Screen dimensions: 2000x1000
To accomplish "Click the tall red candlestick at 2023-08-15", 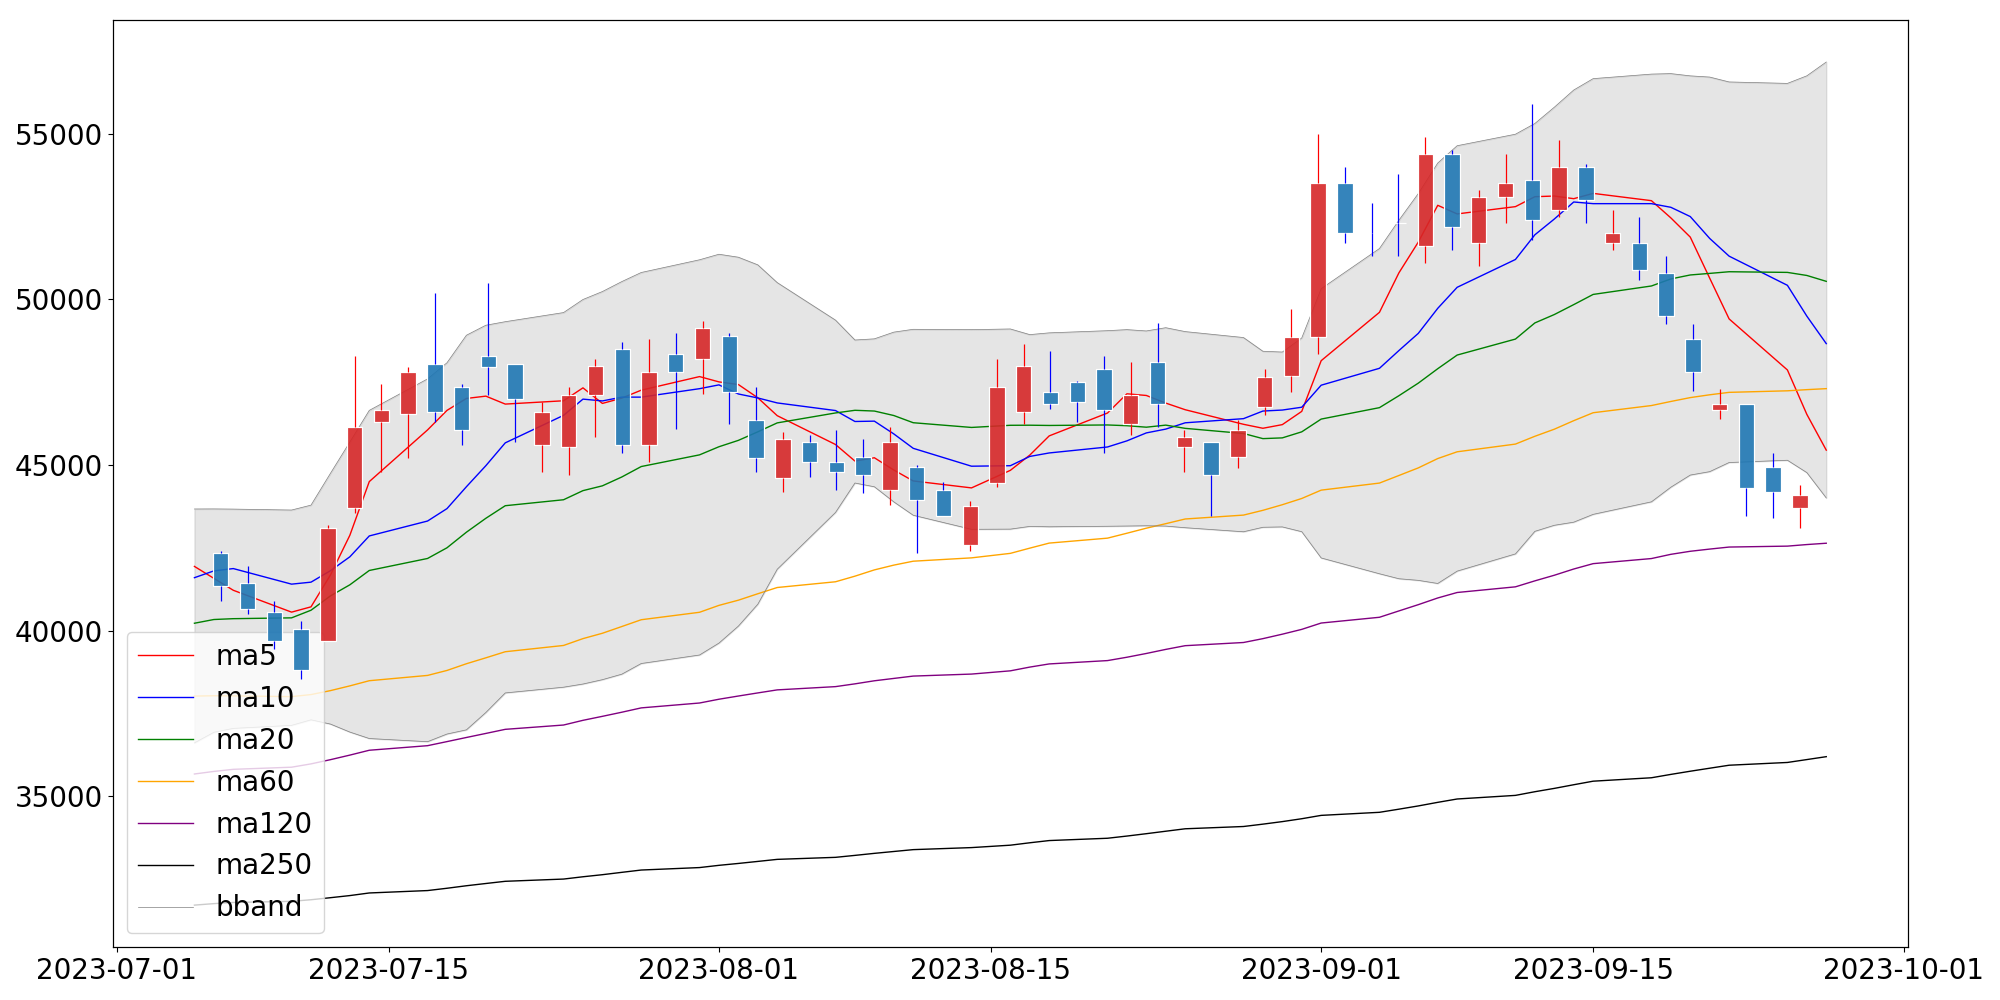I will tap(997, 435).
